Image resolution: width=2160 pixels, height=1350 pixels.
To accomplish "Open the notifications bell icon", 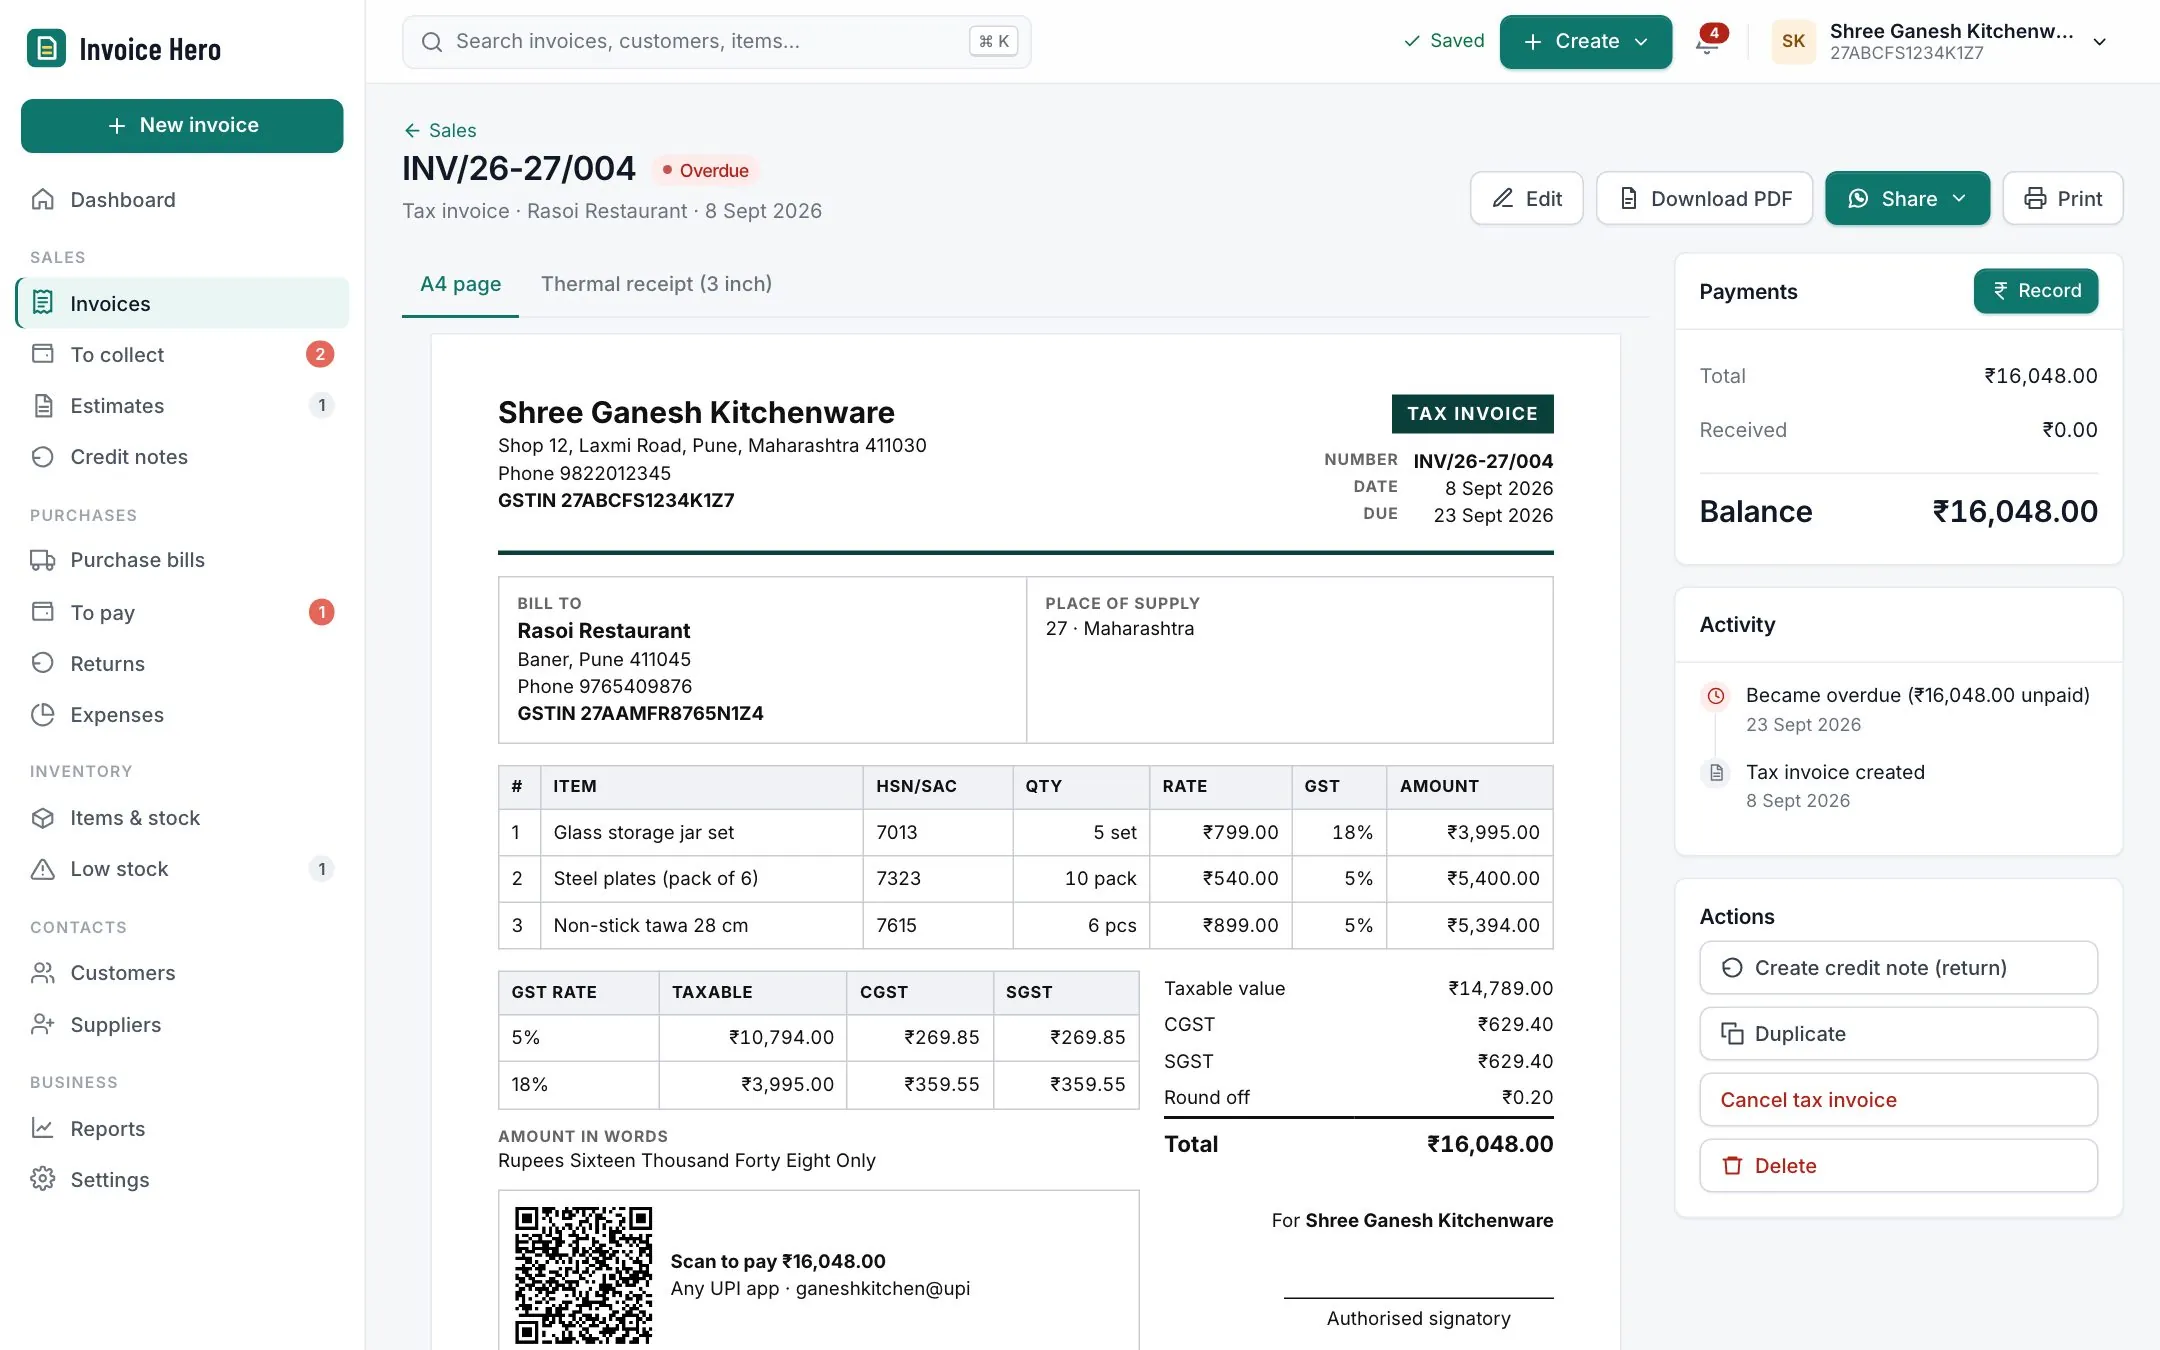I will tap(1708, 42).
